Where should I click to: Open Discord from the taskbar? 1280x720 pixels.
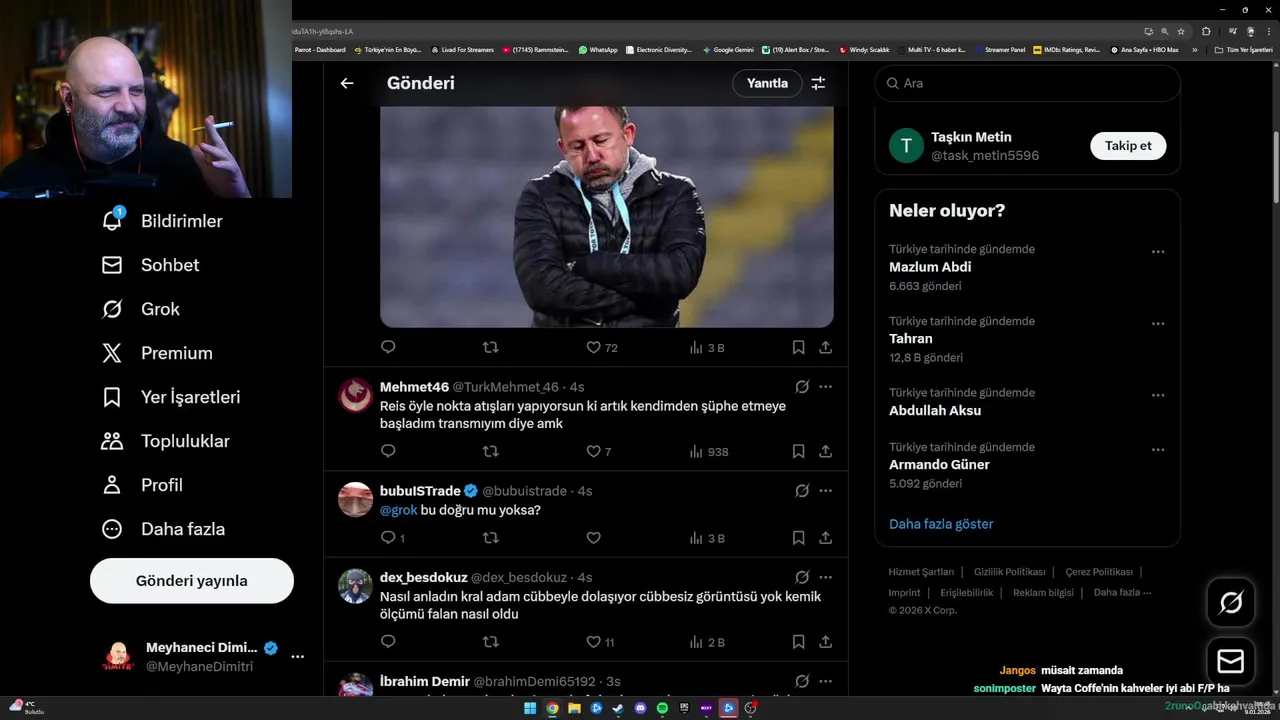tap(640, 708)
